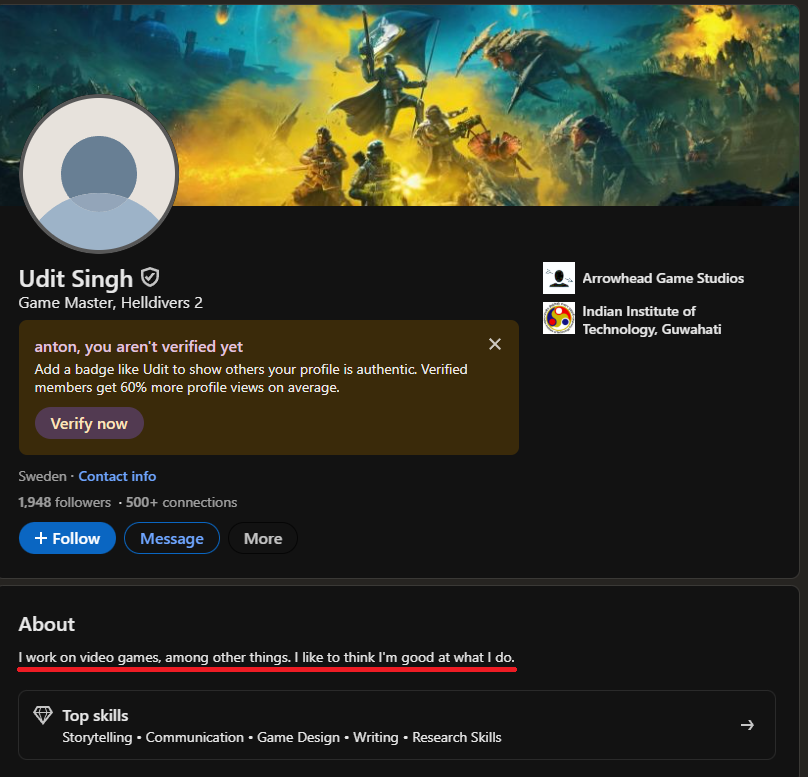Click the Top skills heading
This screenshot has width=809, height=777.
coord(95,715)
